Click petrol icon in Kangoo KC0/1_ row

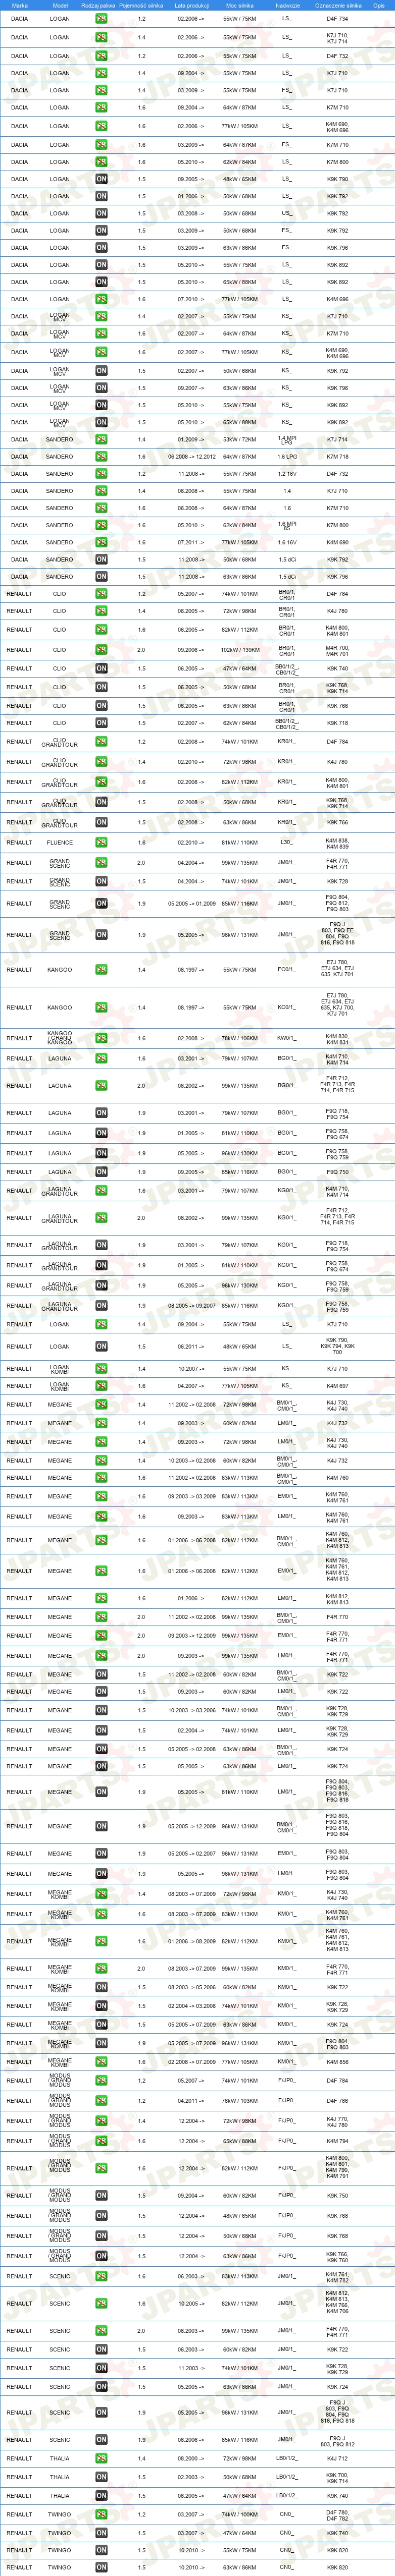[101, 1008]
